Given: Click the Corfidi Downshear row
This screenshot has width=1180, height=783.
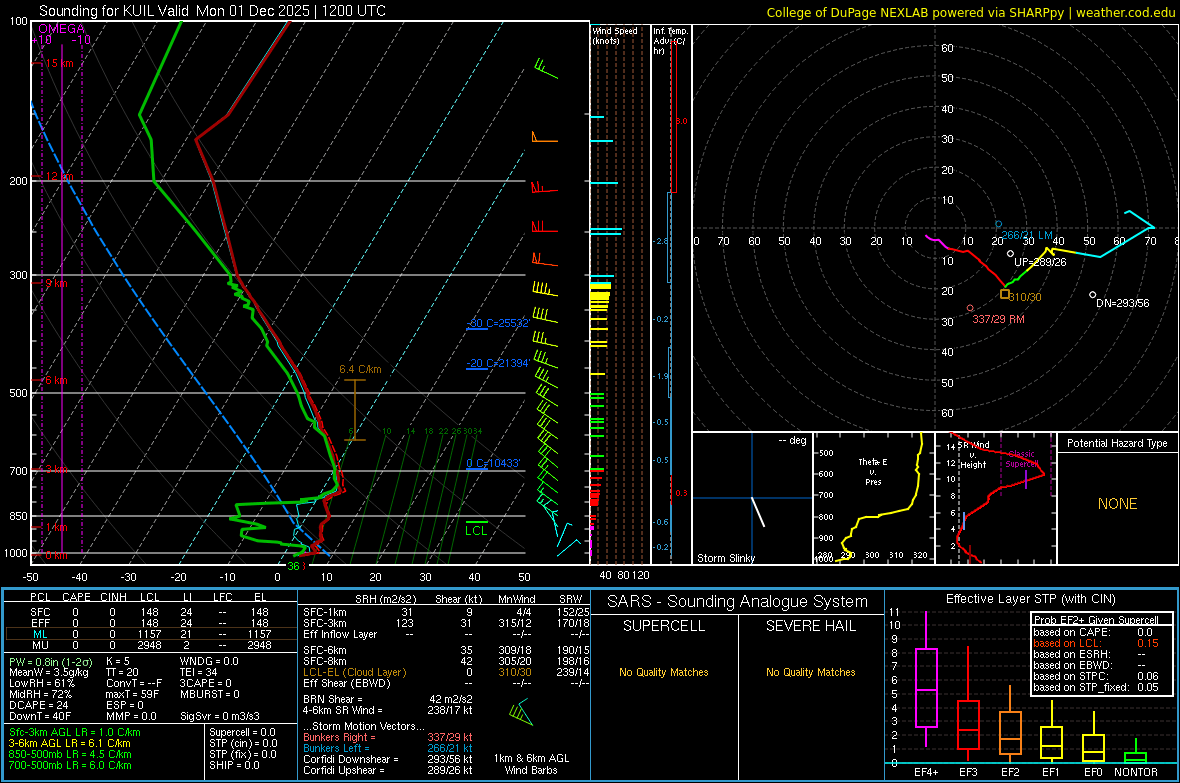Looking at the screenshot, I should [388, 759].
